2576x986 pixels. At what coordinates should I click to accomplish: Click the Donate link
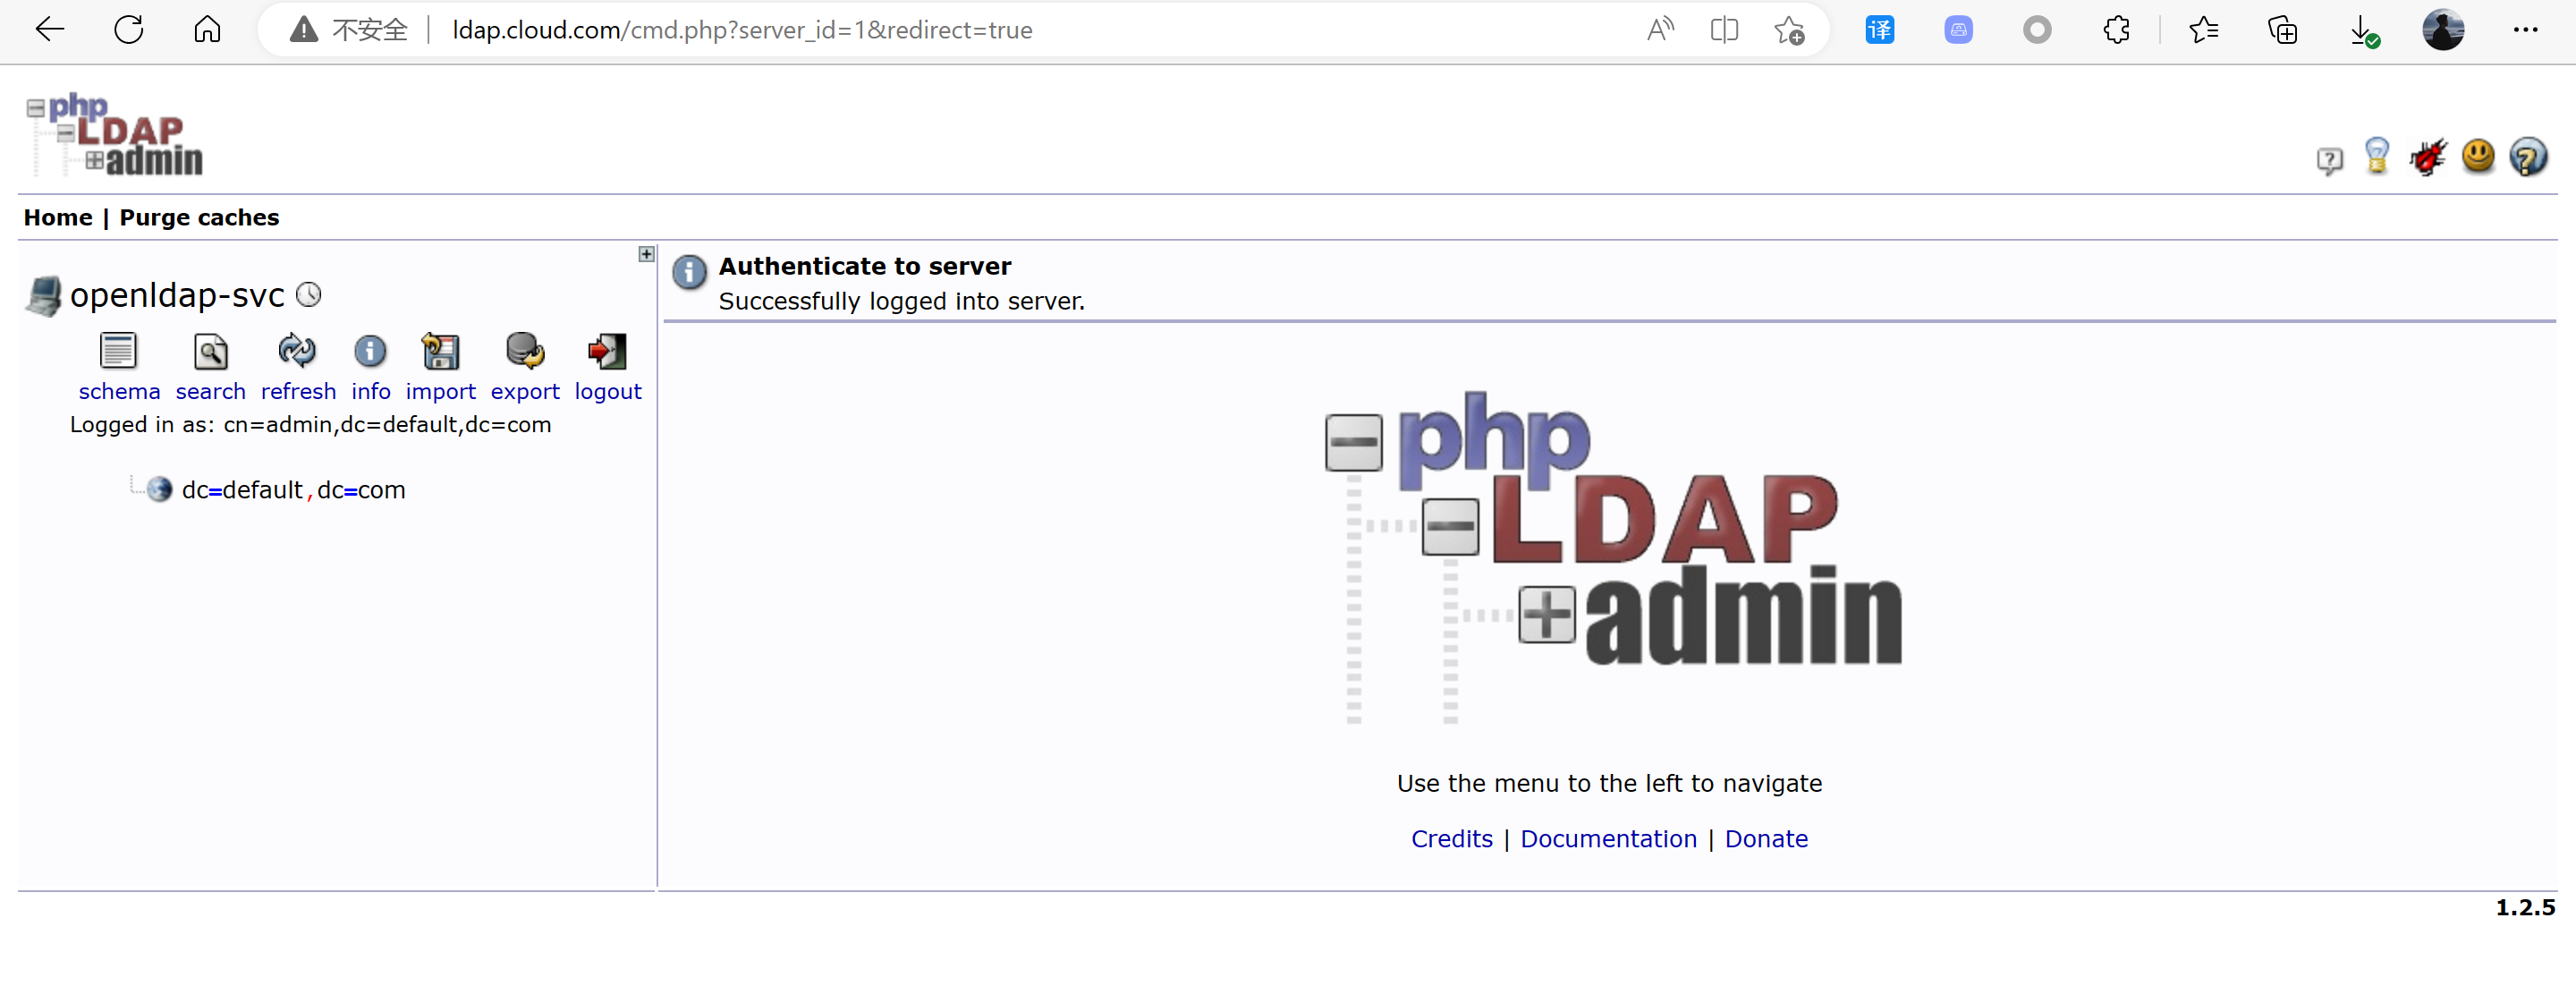1766,839
